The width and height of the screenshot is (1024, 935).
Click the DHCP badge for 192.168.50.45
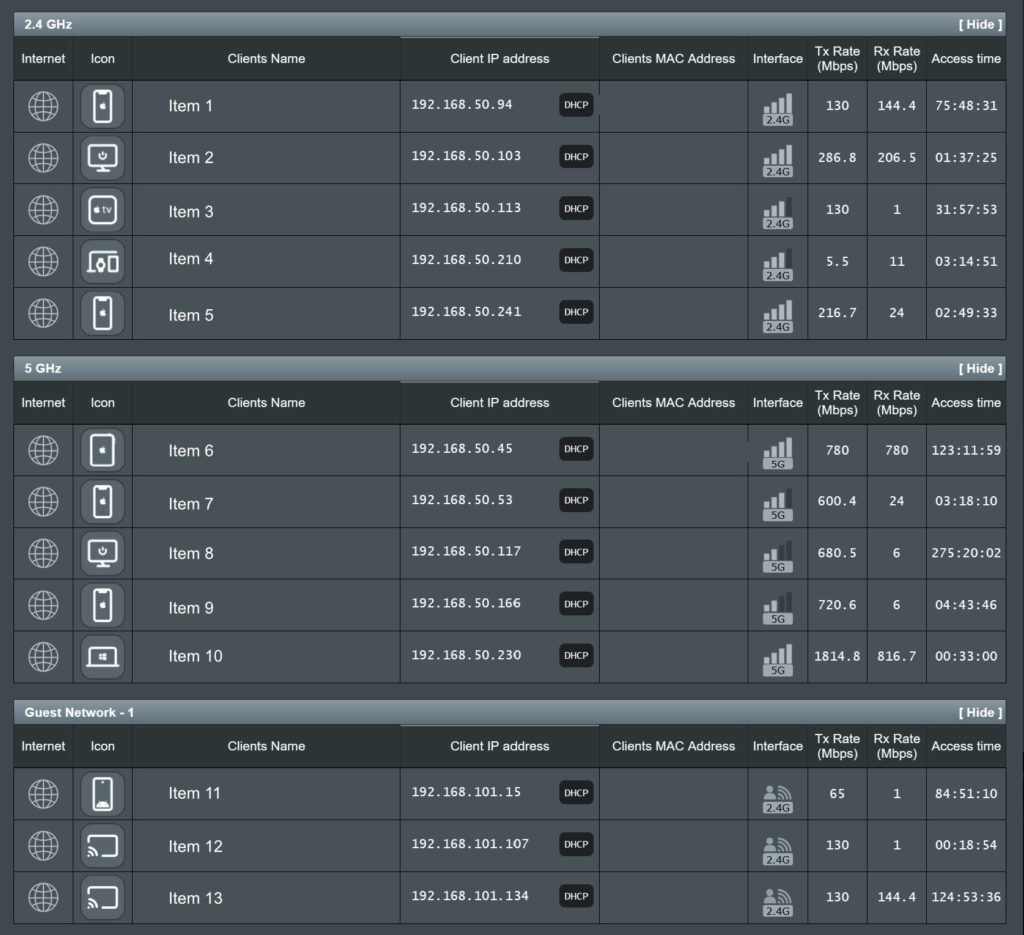click(576, 449)
